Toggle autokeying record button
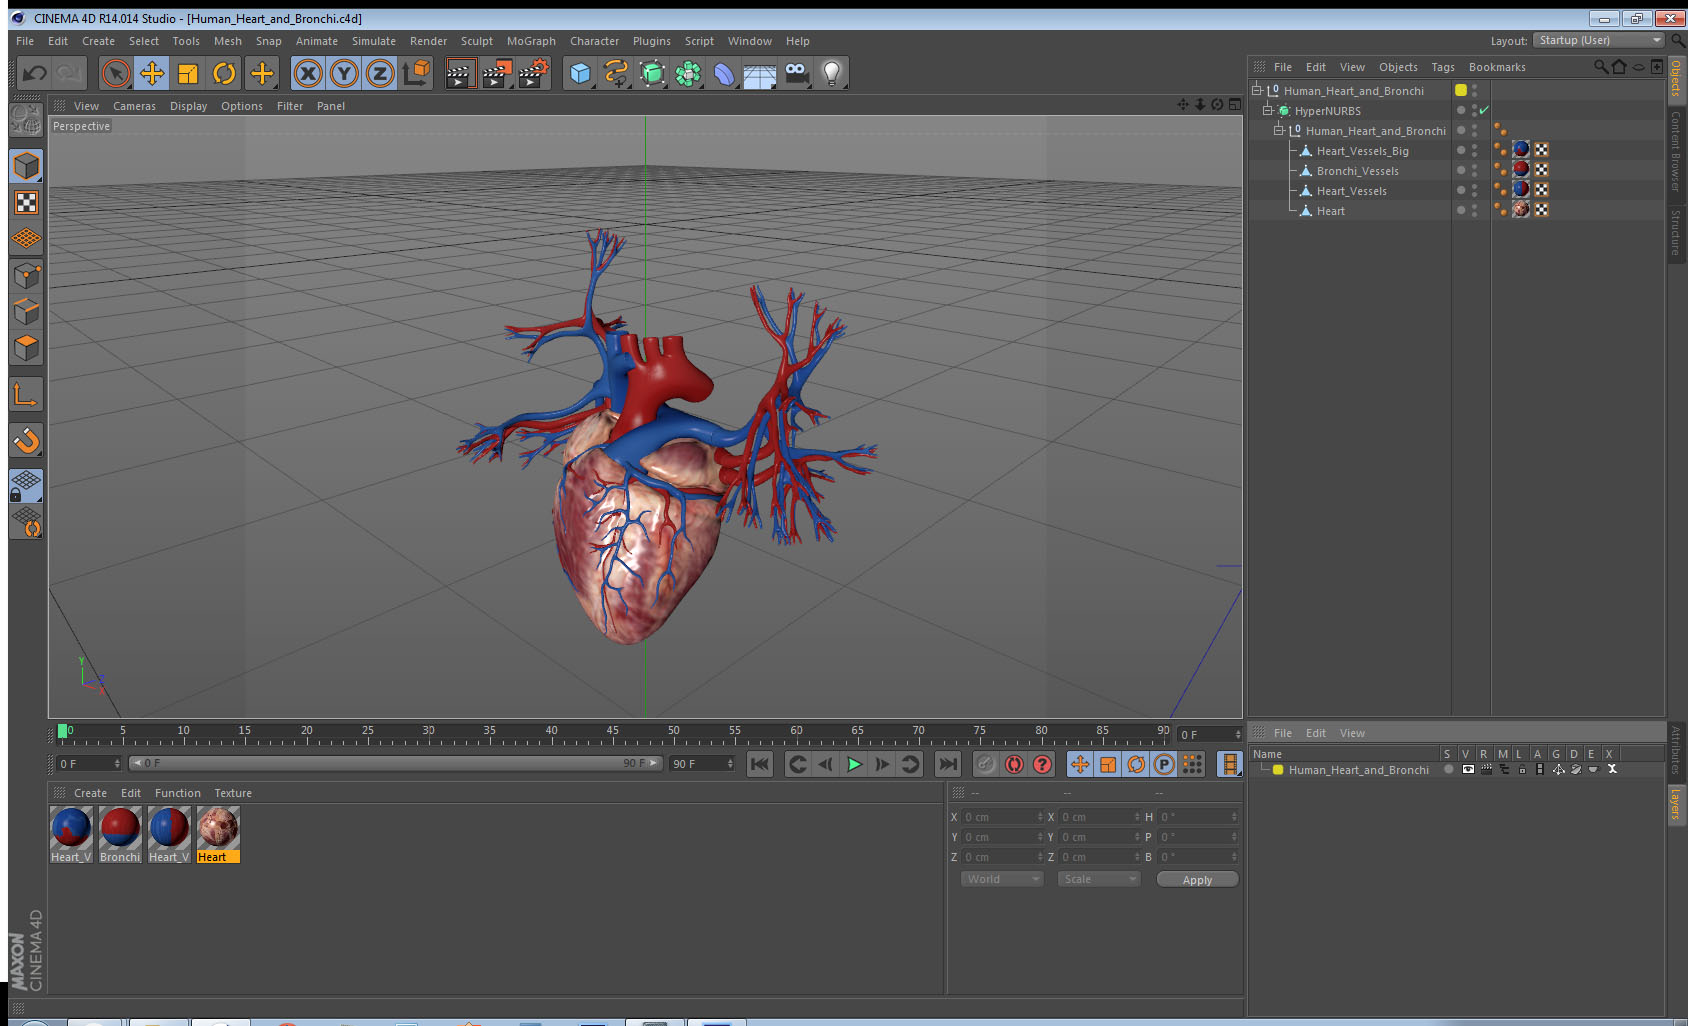This screenshot has width=1688, height=1026. tap(1014, 764)
